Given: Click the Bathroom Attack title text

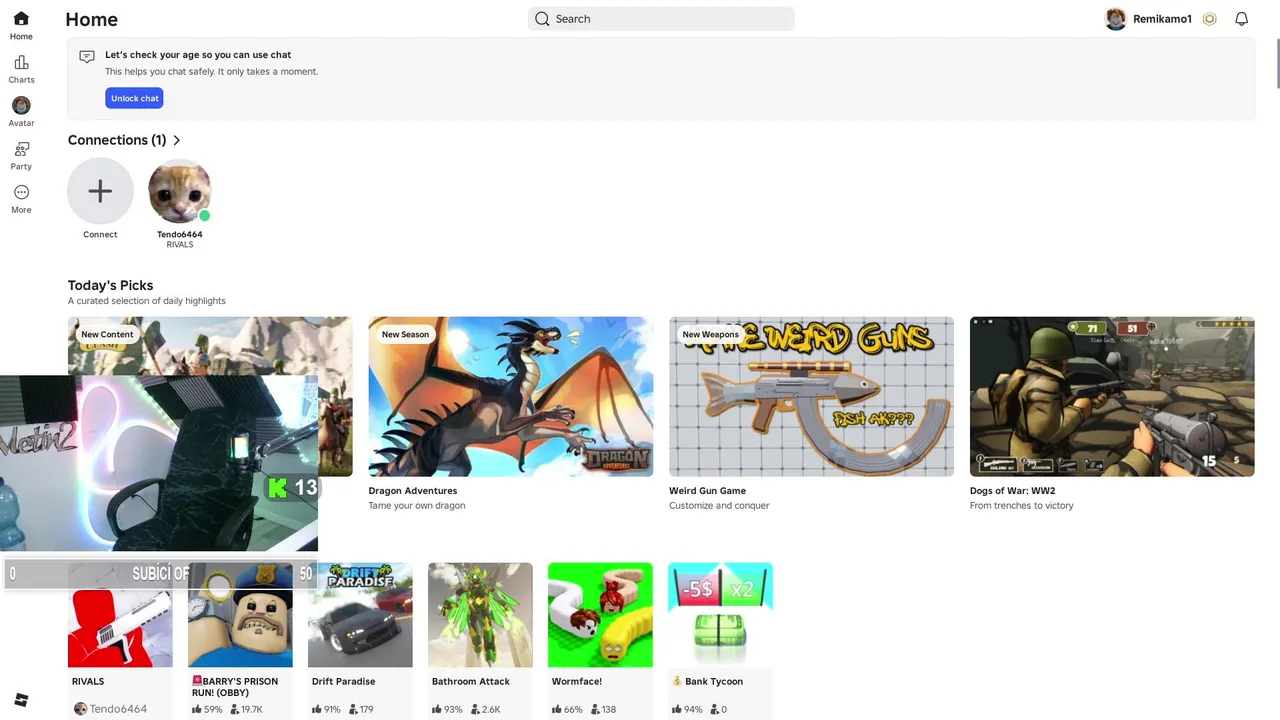Looking at the screenshot, I should pyautogui.click(x=470, y=682).
